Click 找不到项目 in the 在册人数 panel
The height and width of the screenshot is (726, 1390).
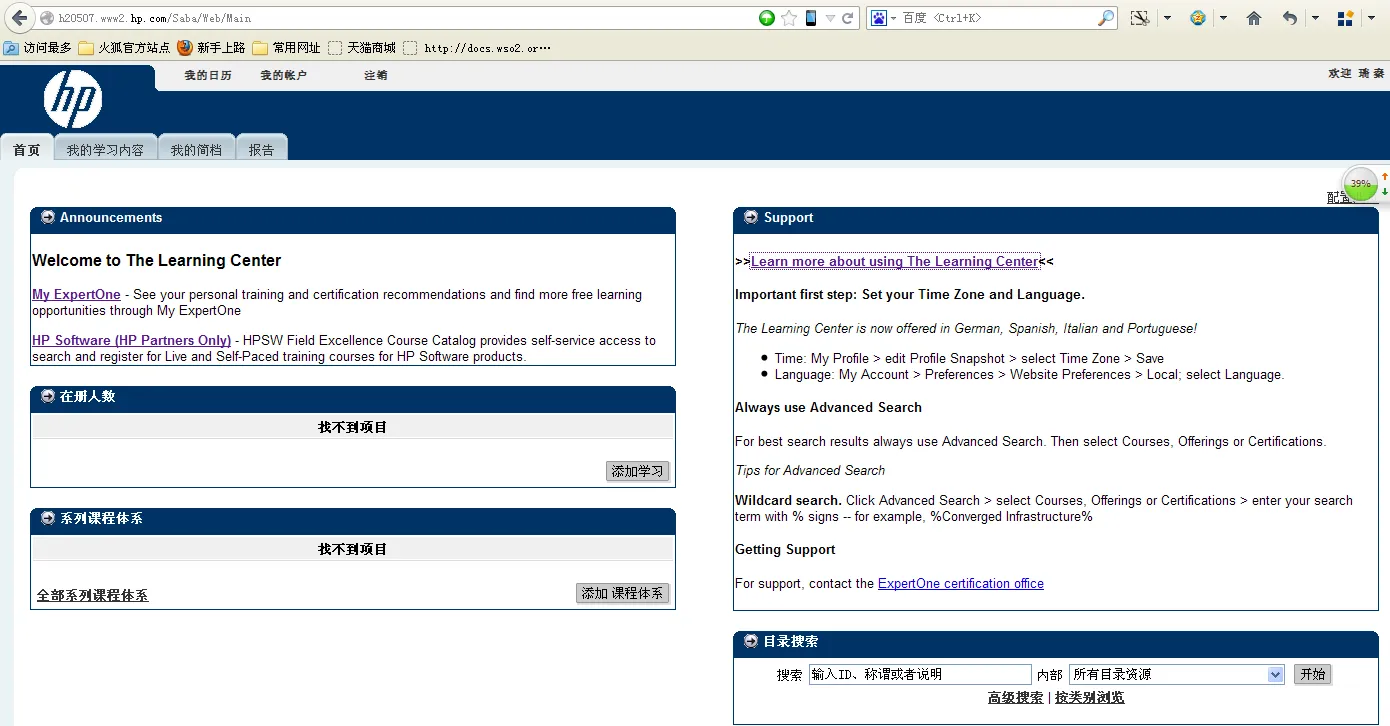pos(353,428)
